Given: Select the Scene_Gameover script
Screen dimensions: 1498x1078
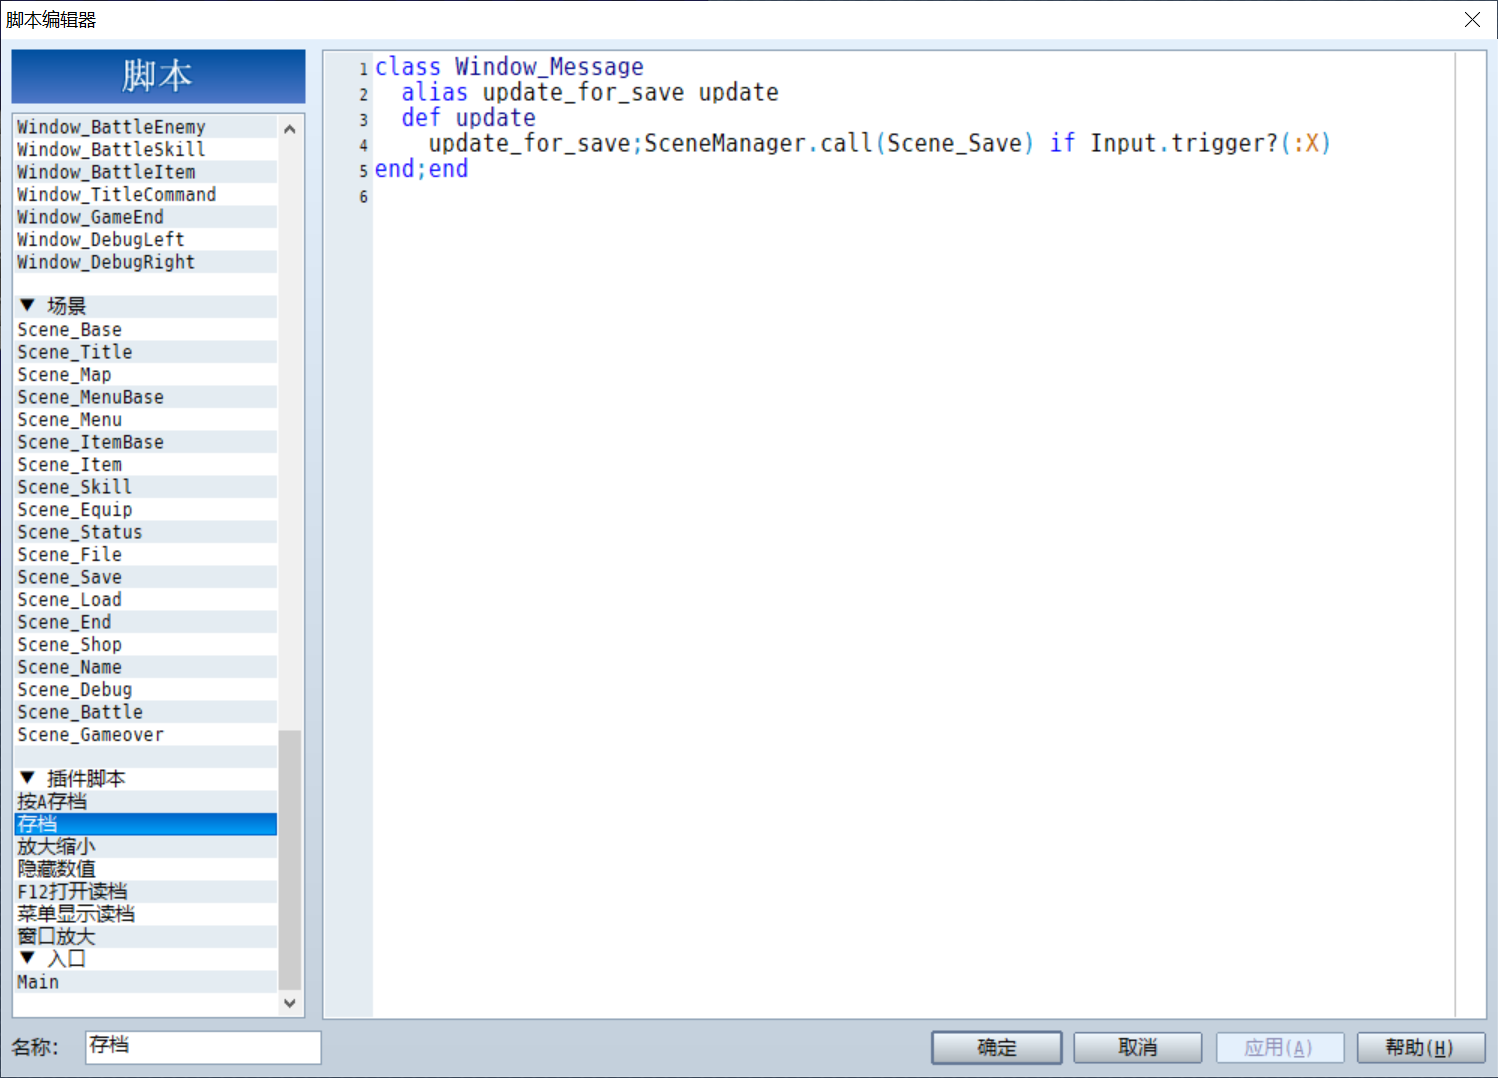Looking at the screenshot, I should pyautogui.click(x=146, y=735).
